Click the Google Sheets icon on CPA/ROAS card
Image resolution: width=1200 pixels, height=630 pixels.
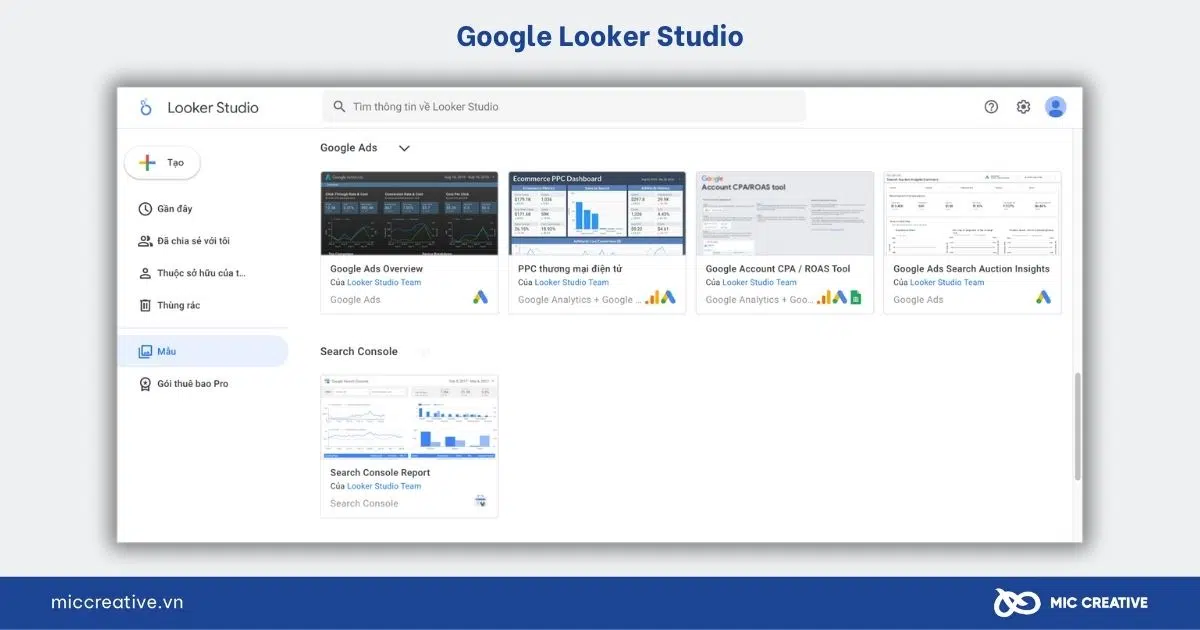pyautogui.click(x=855, y=297)
